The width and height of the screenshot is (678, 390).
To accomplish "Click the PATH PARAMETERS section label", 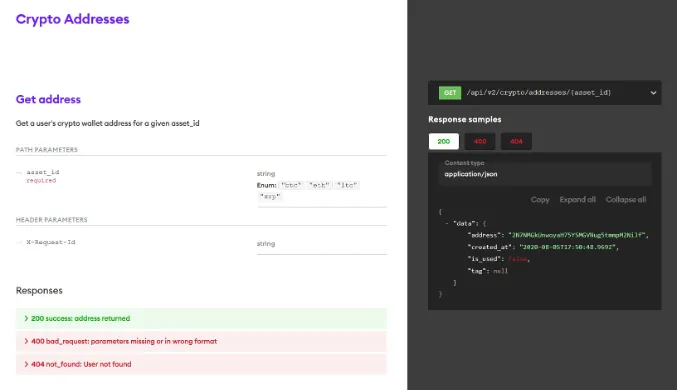I will pyautogui.click(x=47, y=150).
